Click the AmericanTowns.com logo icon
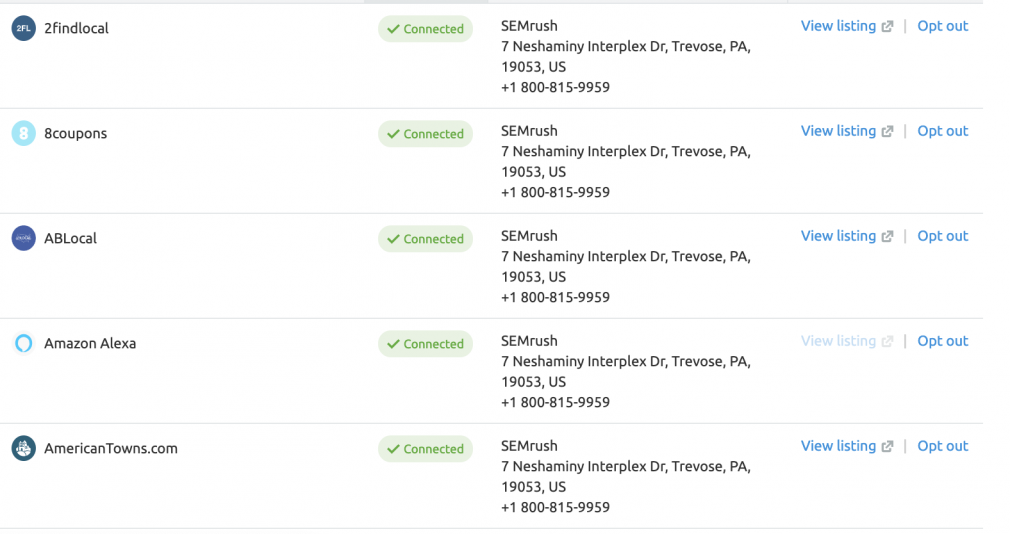Image resolution: width=1010 pixels, height=534 pixels. 23,448
